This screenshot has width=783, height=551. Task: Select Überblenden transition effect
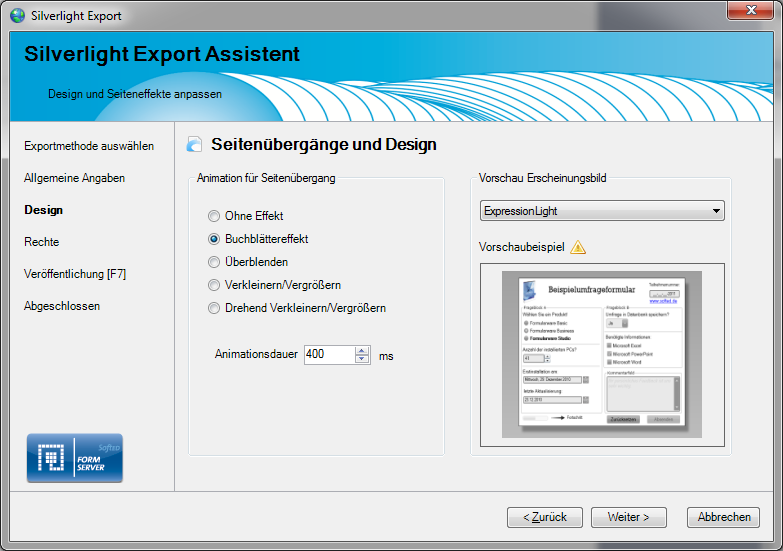(x=214, y=262)
